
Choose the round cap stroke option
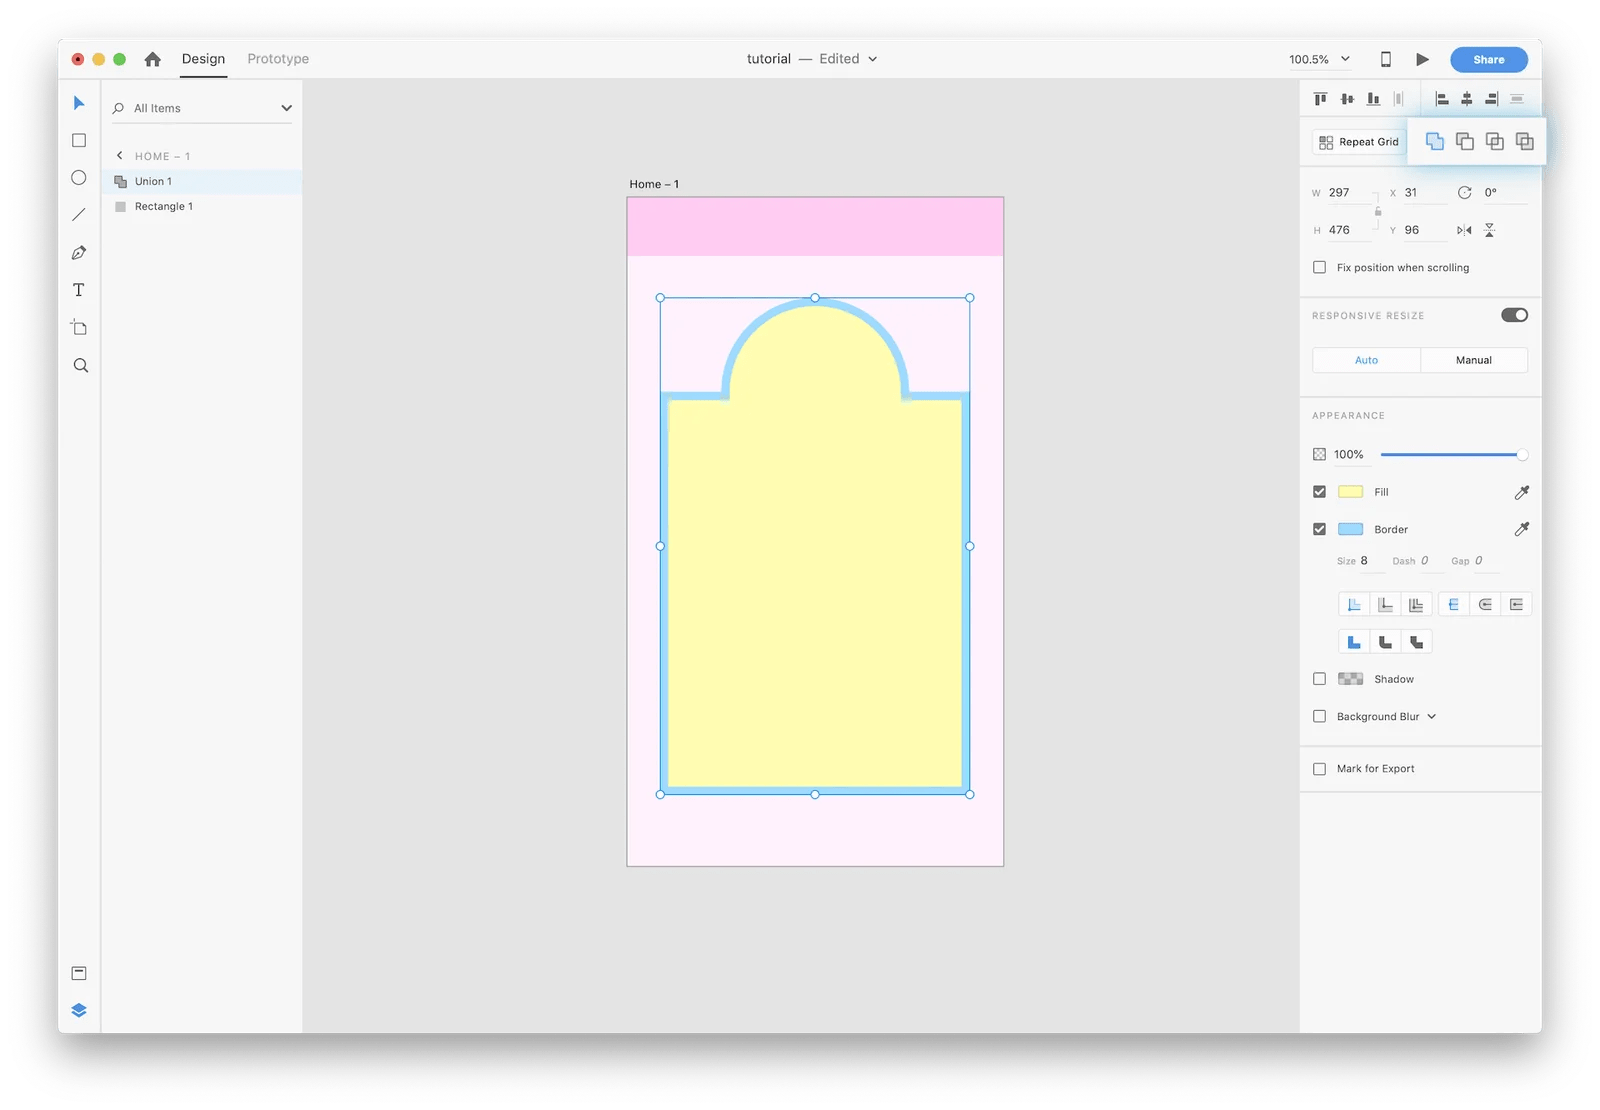point(1485,604)
